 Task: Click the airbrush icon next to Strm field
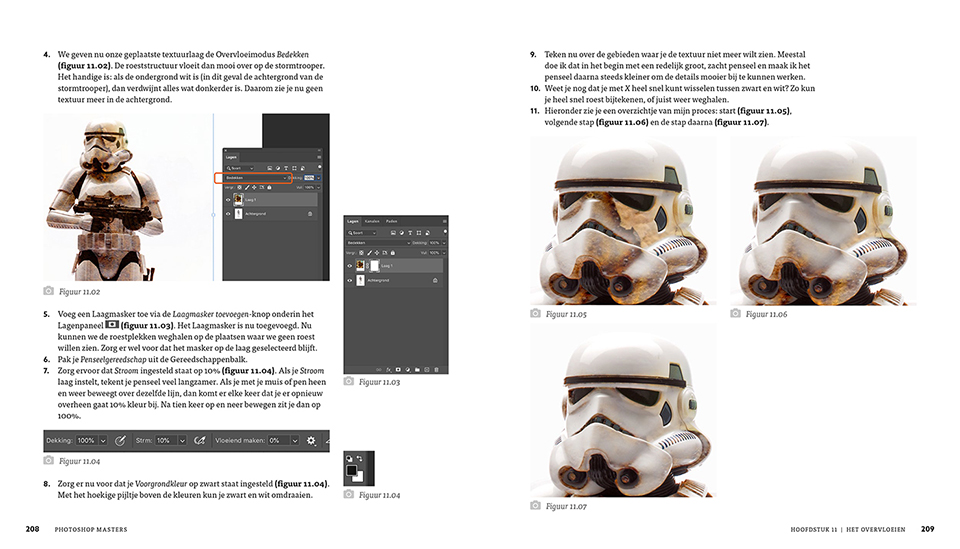point(200,441)
